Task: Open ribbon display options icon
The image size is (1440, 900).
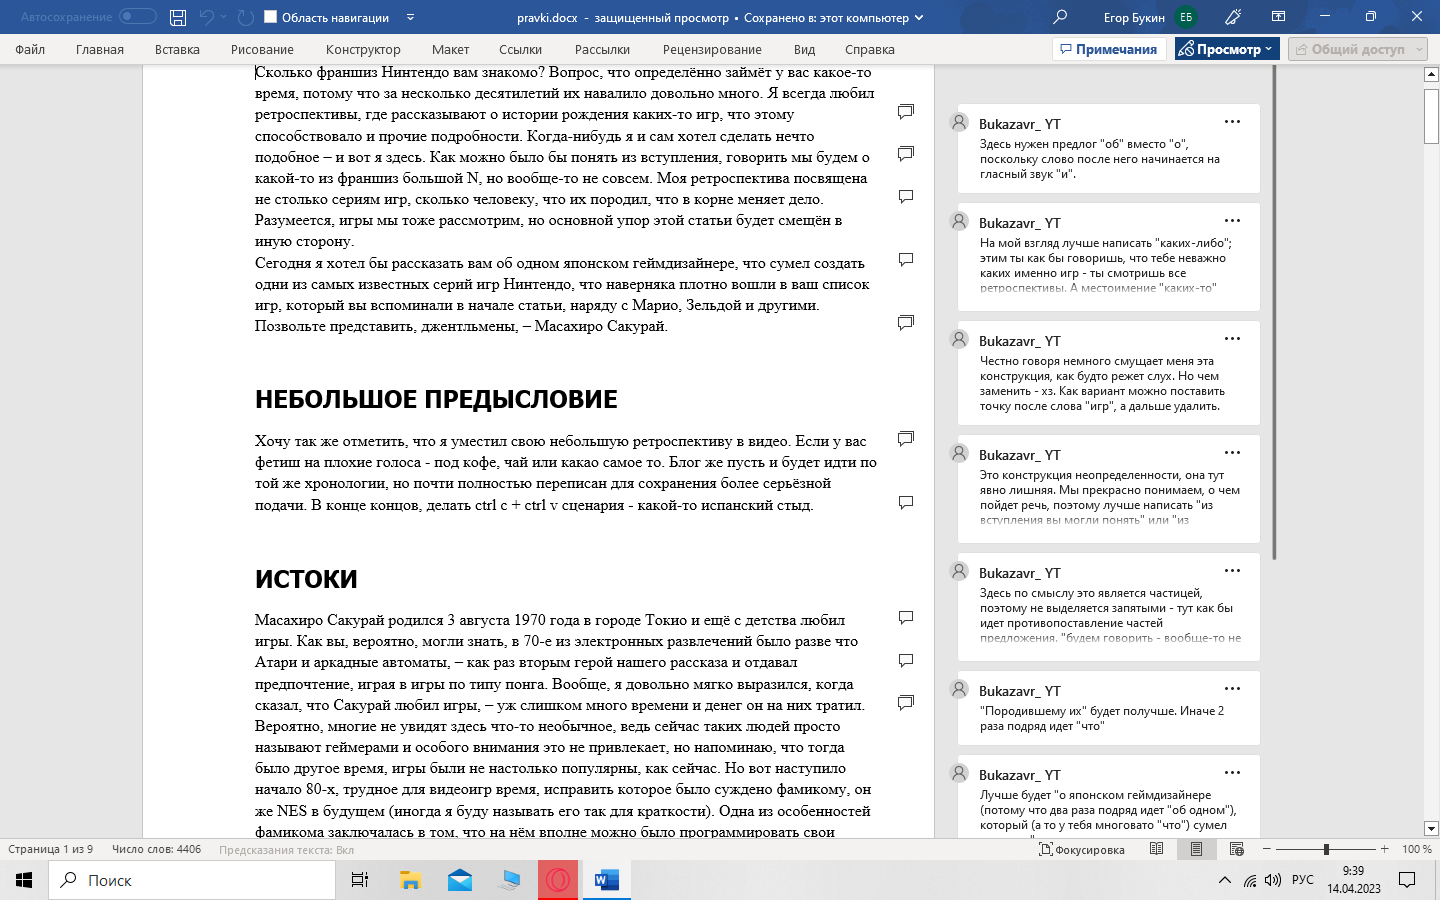Action: [1278, 17]
